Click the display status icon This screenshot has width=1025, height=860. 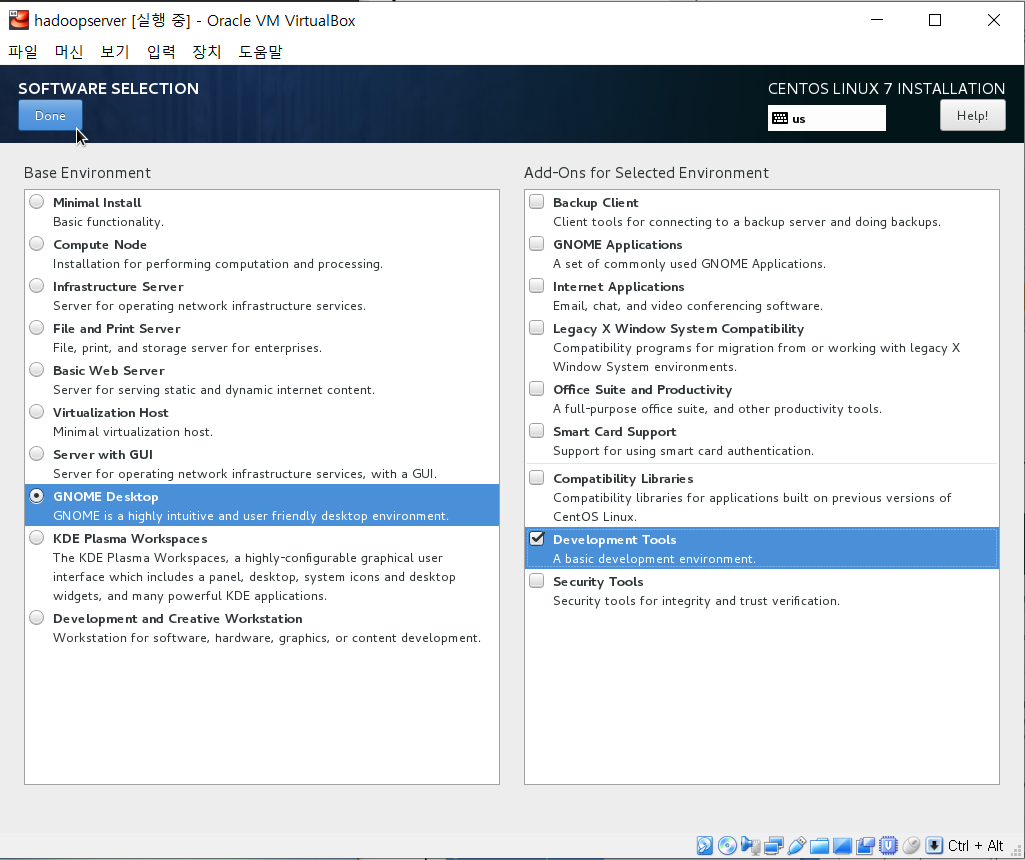pyautogui.click(x=842, y=846)
